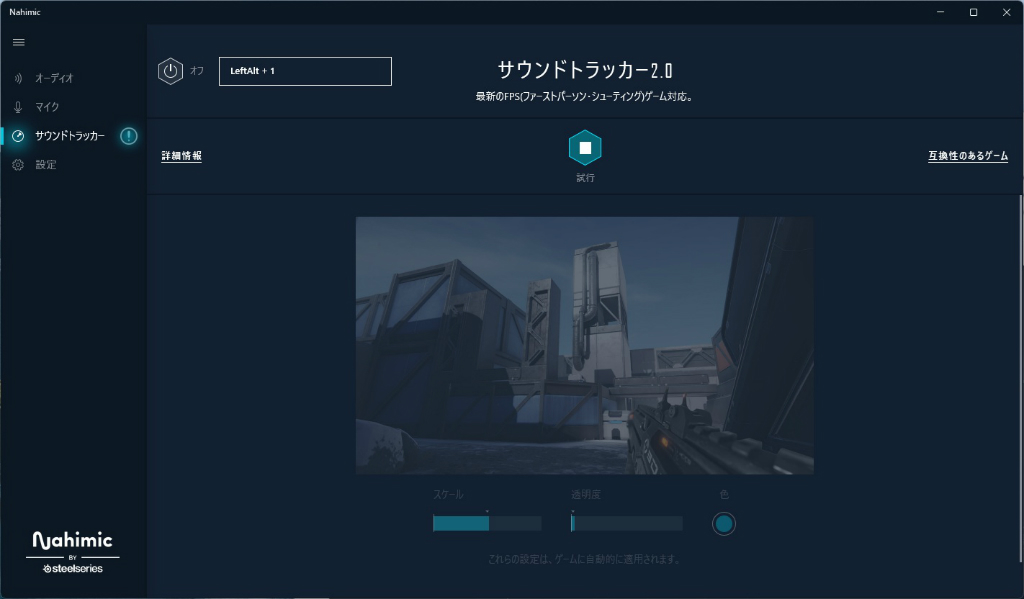Image resolution: width=1024 pixels, height=599 pixels.
Task: Stop the trial with hexagon stop button
Action: [x=585, y=148]
